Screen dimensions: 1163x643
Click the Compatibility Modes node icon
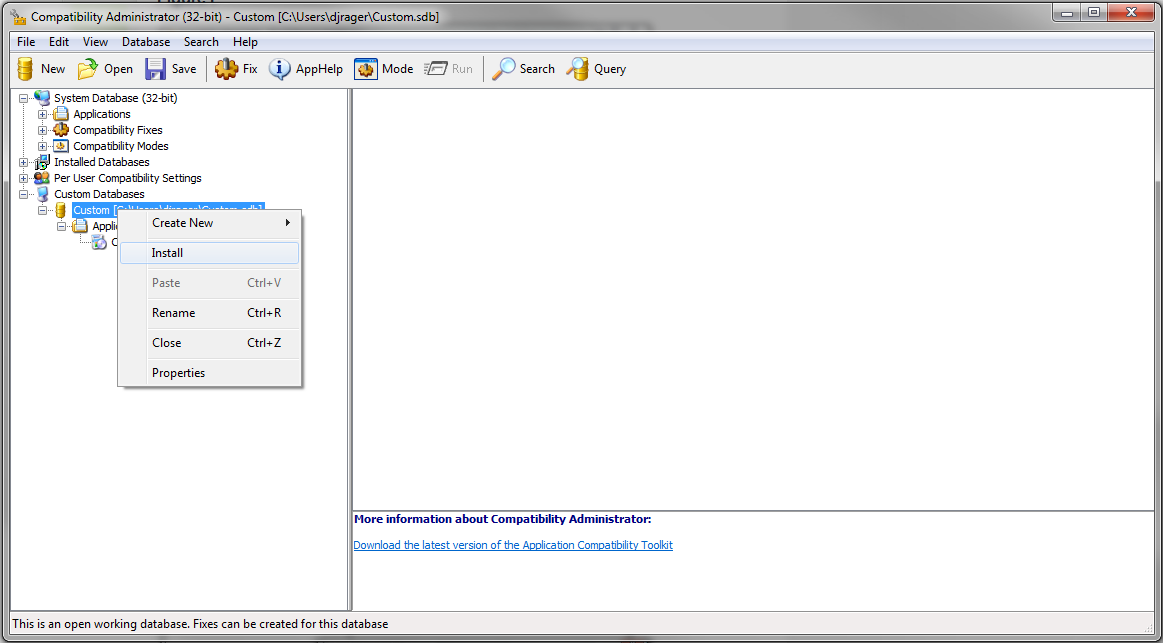point(61,146)
